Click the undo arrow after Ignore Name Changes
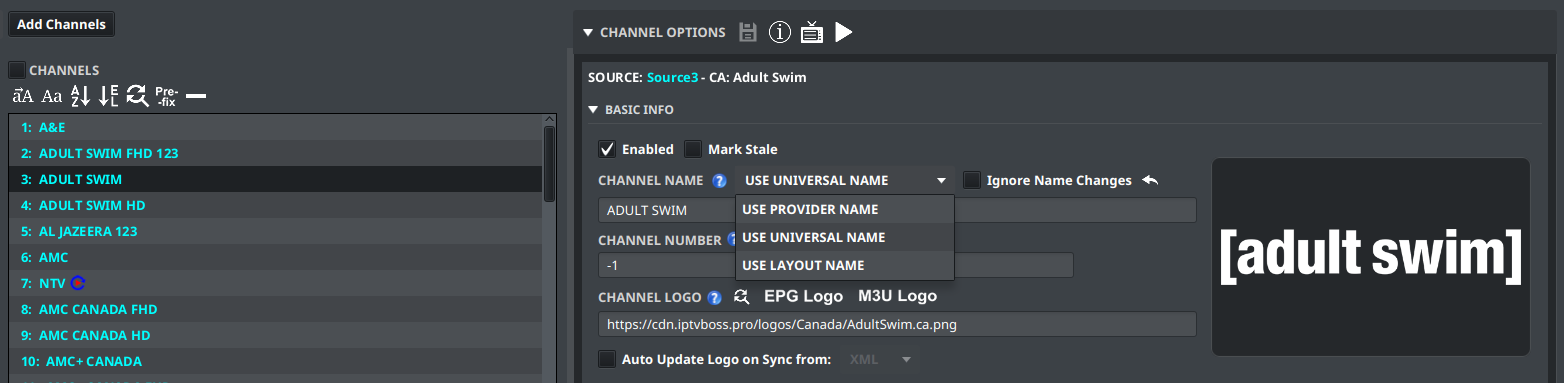Viewport: 1564px width, 383px height. 1150,180
